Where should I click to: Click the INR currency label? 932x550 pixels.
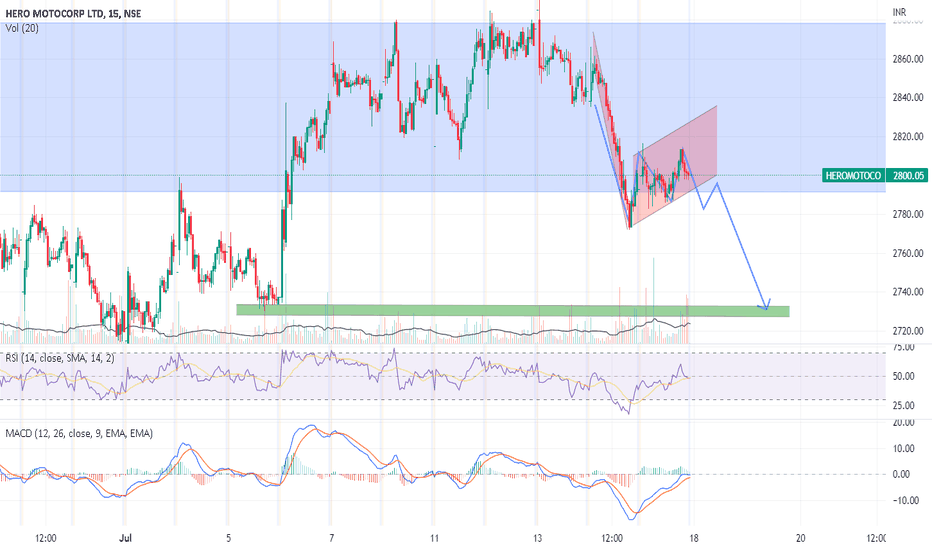point(899,12)
